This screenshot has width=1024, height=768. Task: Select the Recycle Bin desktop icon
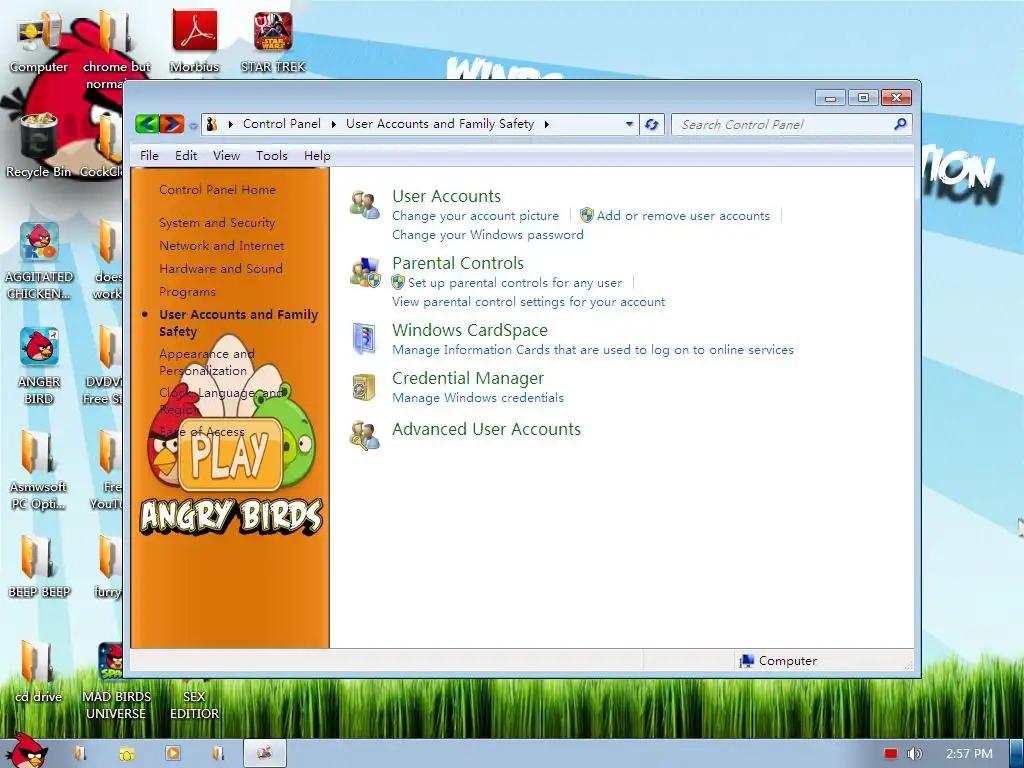tap(39, 146)
